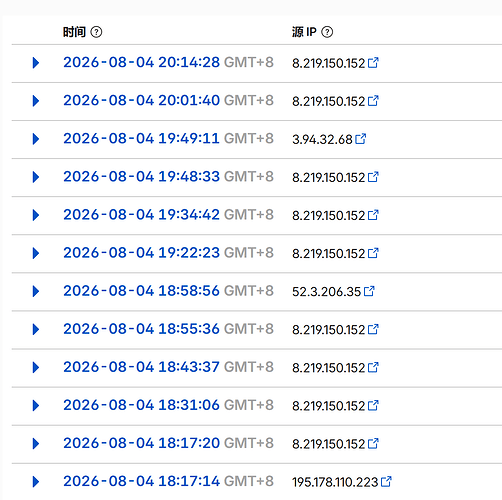Select IP 8.219.150.152 in 19:34:42 row
This screenshot has width=502, height=500.
(329, 216)
